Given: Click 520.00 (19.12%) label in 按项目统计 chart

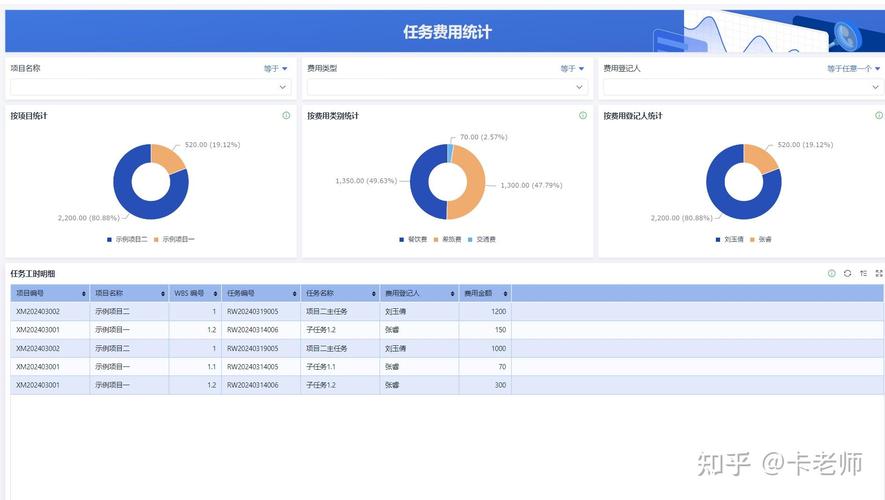Looking at the screenshot, I should (212, 145).
